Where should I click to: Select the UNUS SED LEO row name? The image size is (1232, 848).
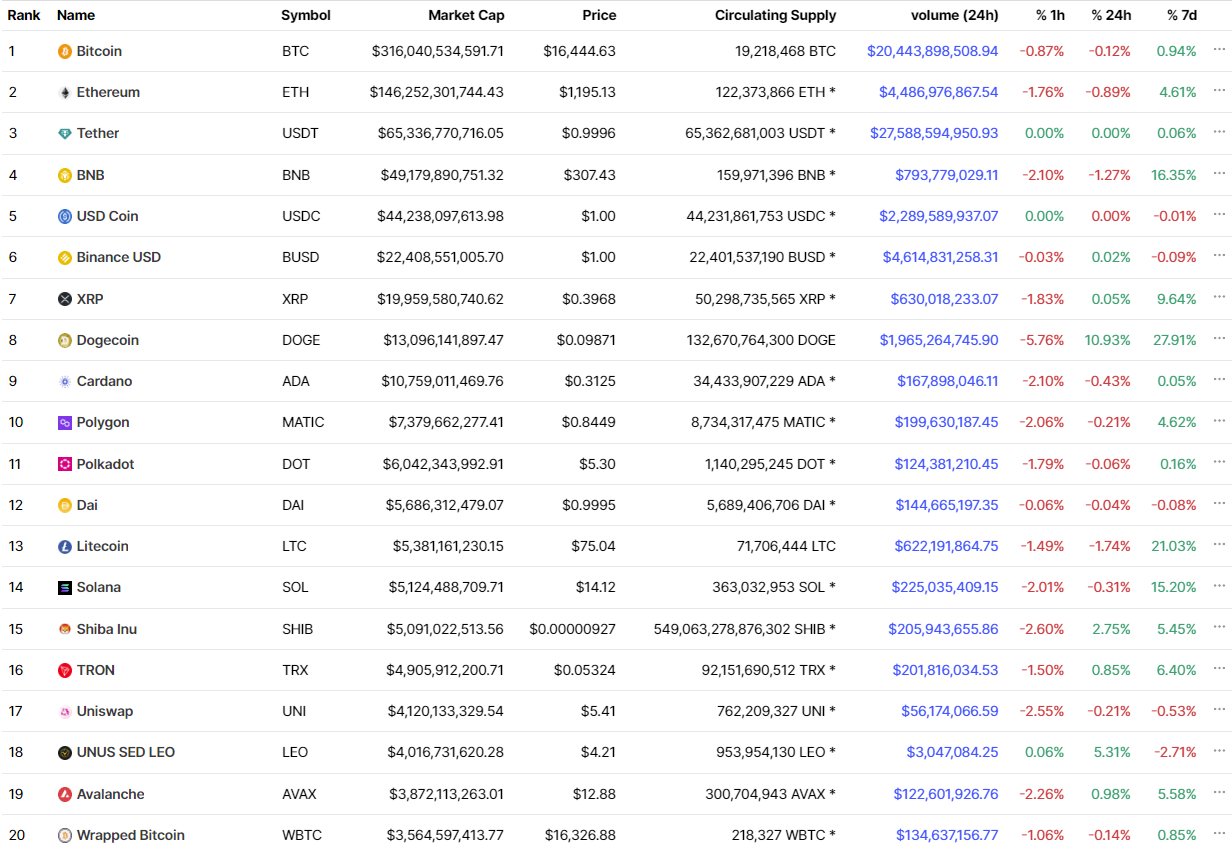pyautogui.click(x=126, y=752)
